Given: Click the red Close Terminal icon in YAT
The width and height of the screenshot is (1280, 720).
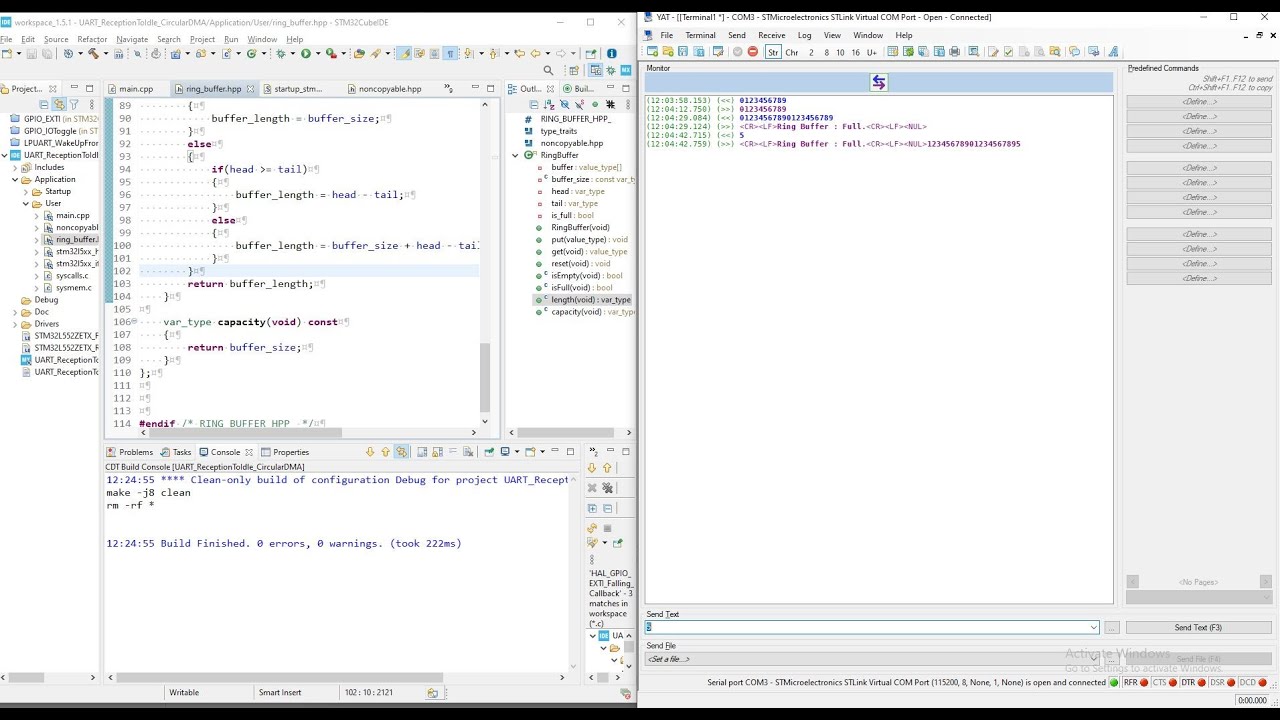Looking at the screenshot, I should 753,52.
